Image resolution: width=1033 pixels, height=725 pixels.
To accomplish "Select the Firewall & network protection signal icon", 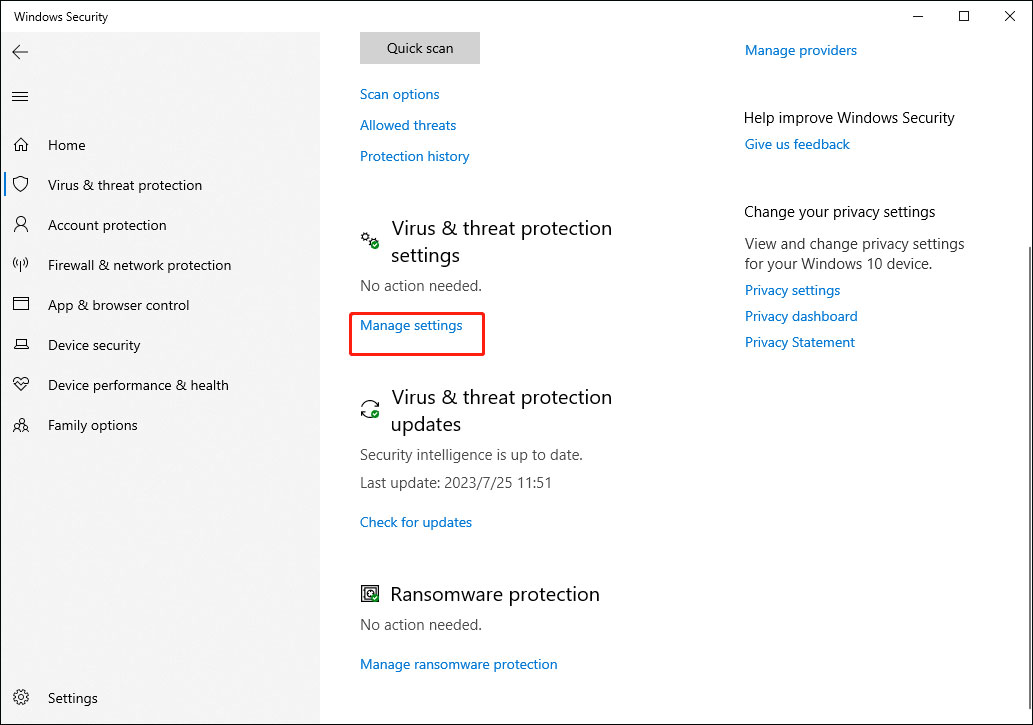I will pyautogui.click(x=21, y=265).
